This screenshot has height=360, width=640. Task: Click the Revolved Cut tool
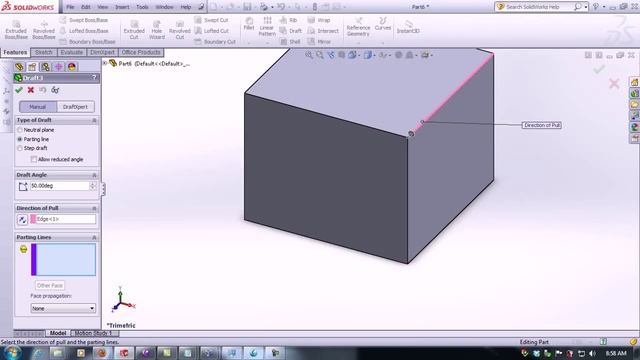pyautogui.click(x=180, y=30)
